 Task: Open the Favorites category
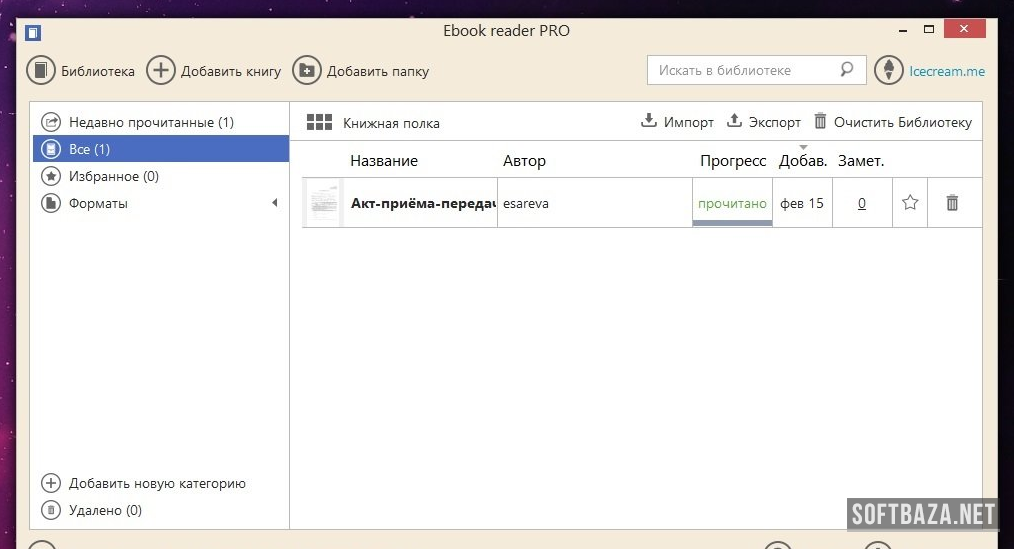coord(113,176)
